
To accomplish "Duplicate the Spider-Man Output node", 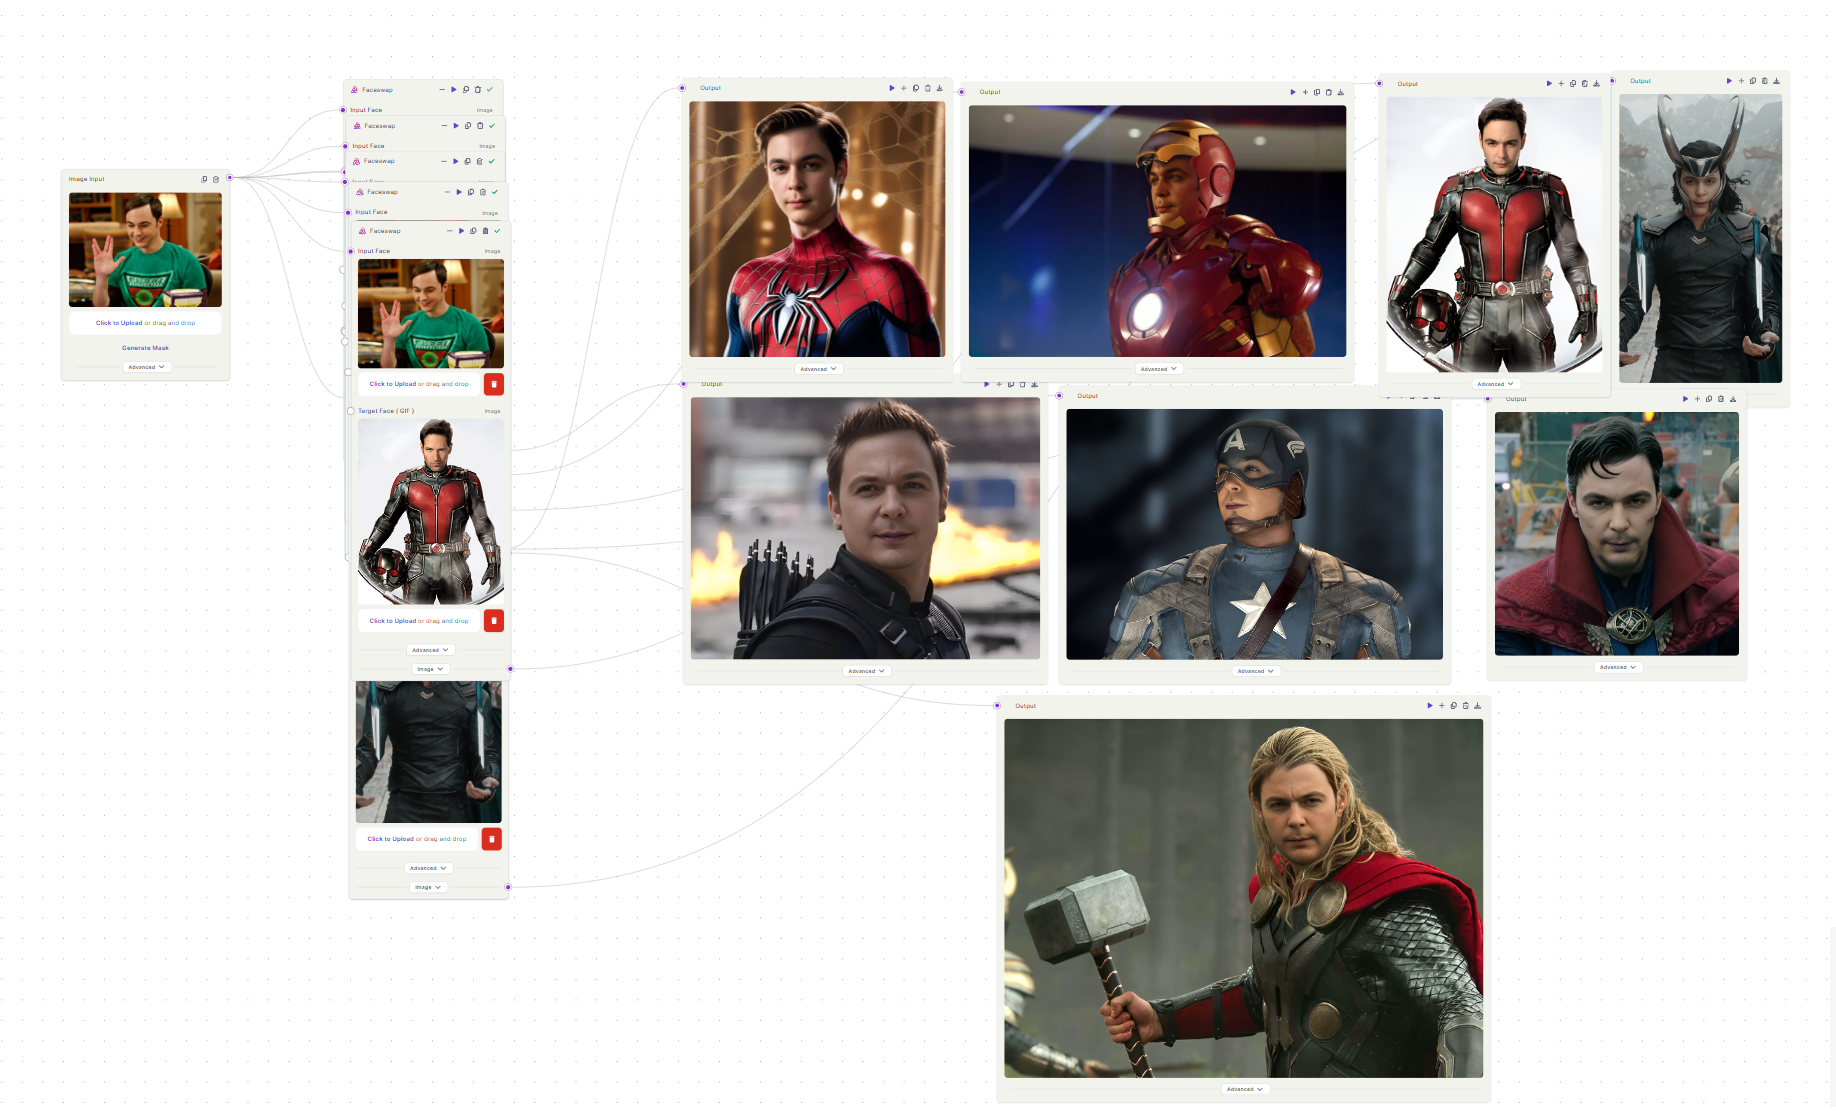I will [916, 88].
